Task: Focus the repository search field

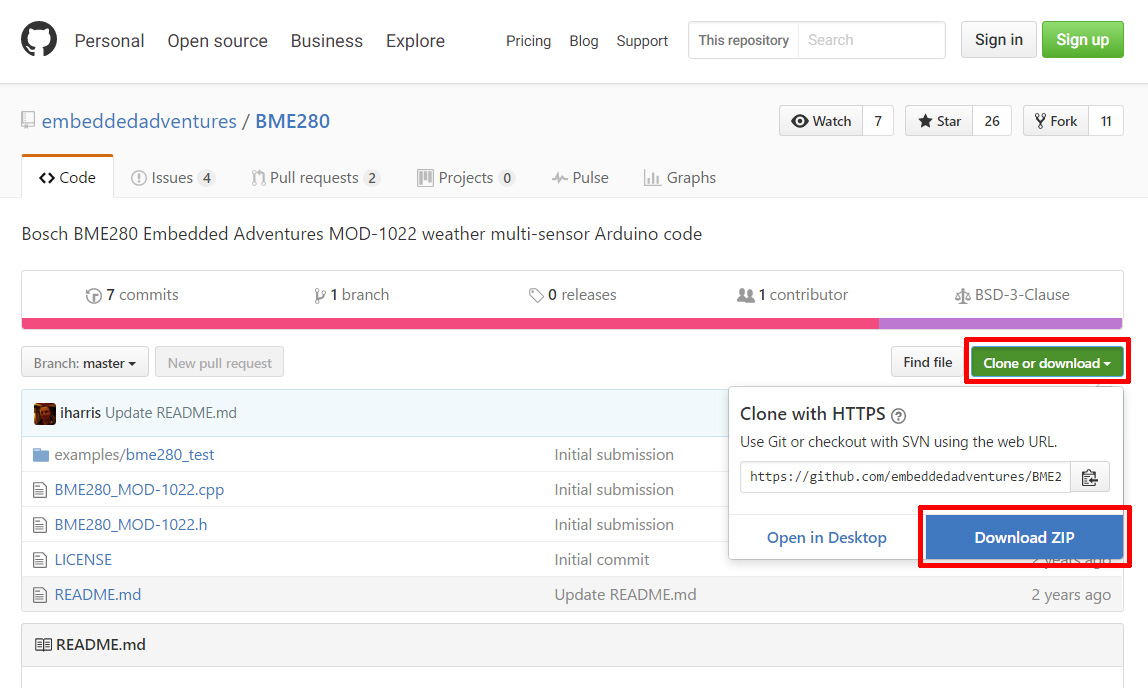Action: [x=871, y=41]
